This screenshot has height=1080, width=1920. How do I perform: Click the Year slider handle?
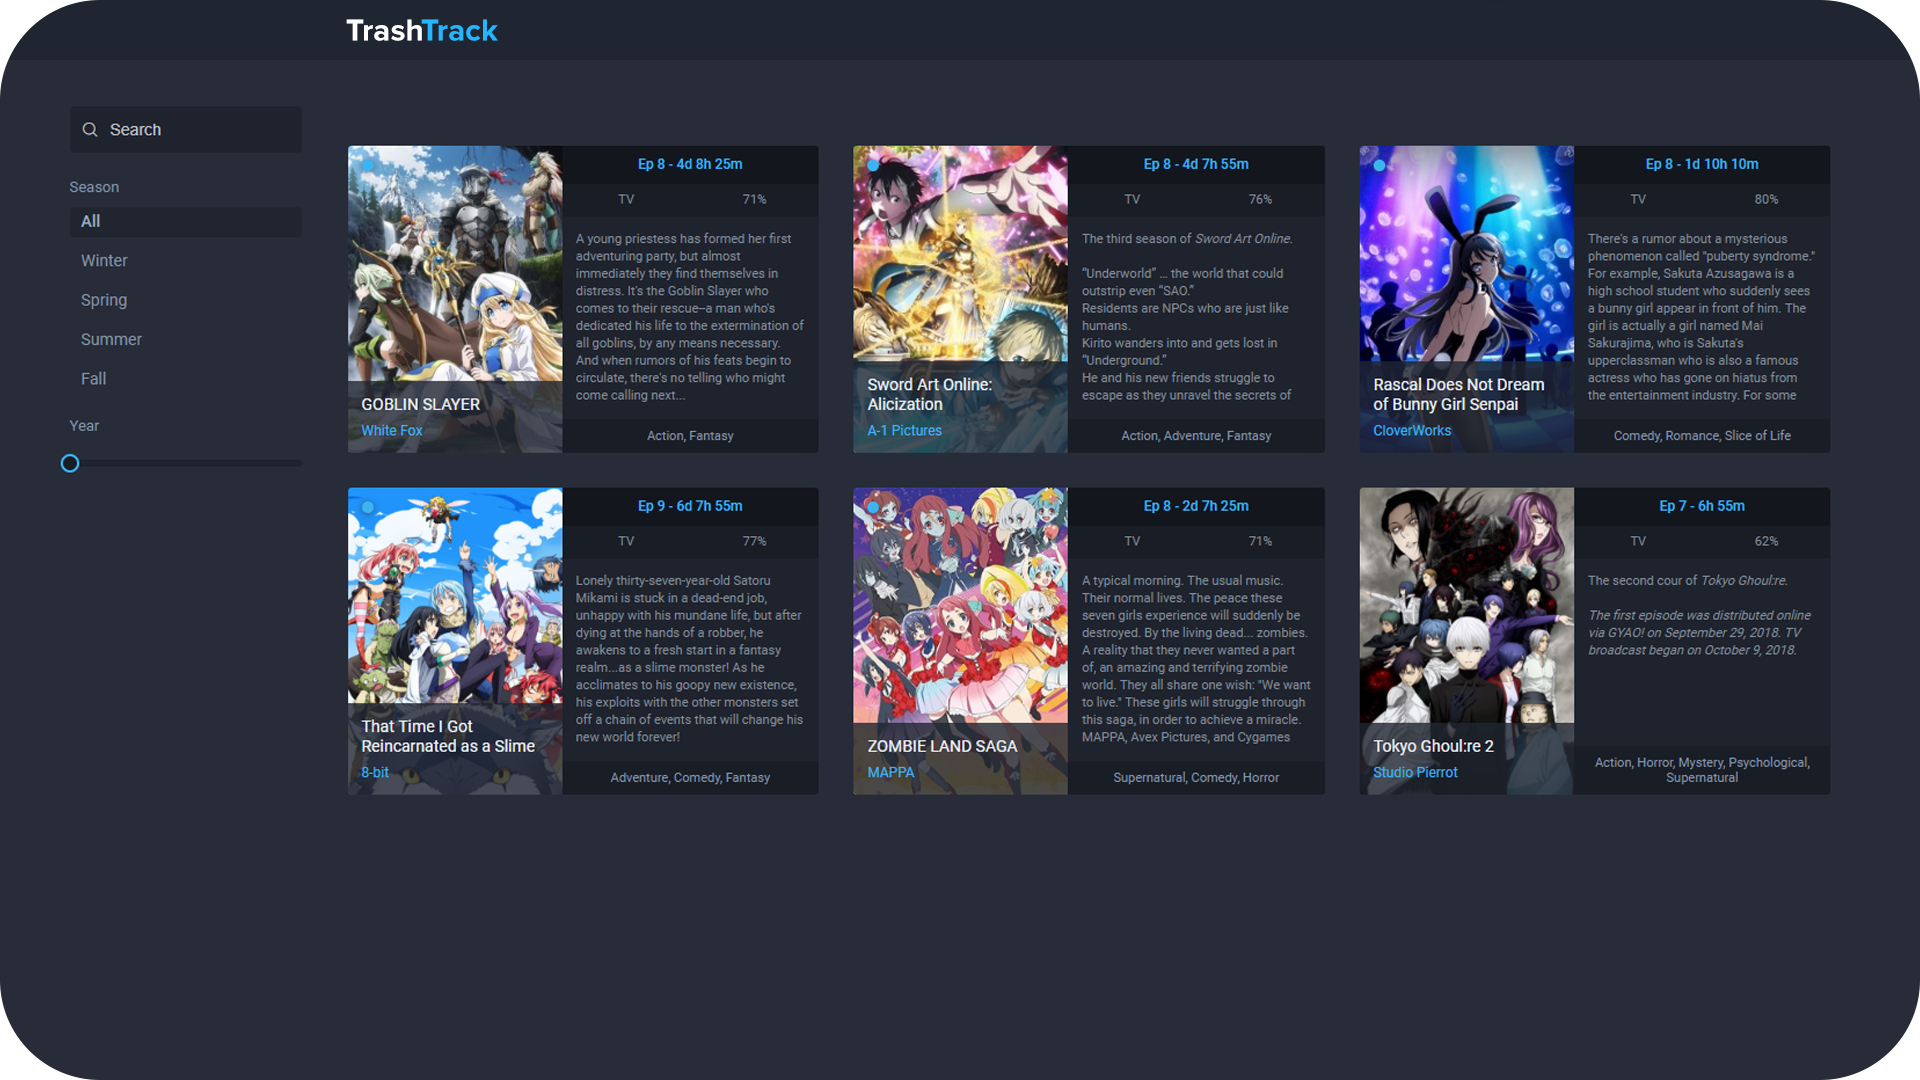pos(70,464)
